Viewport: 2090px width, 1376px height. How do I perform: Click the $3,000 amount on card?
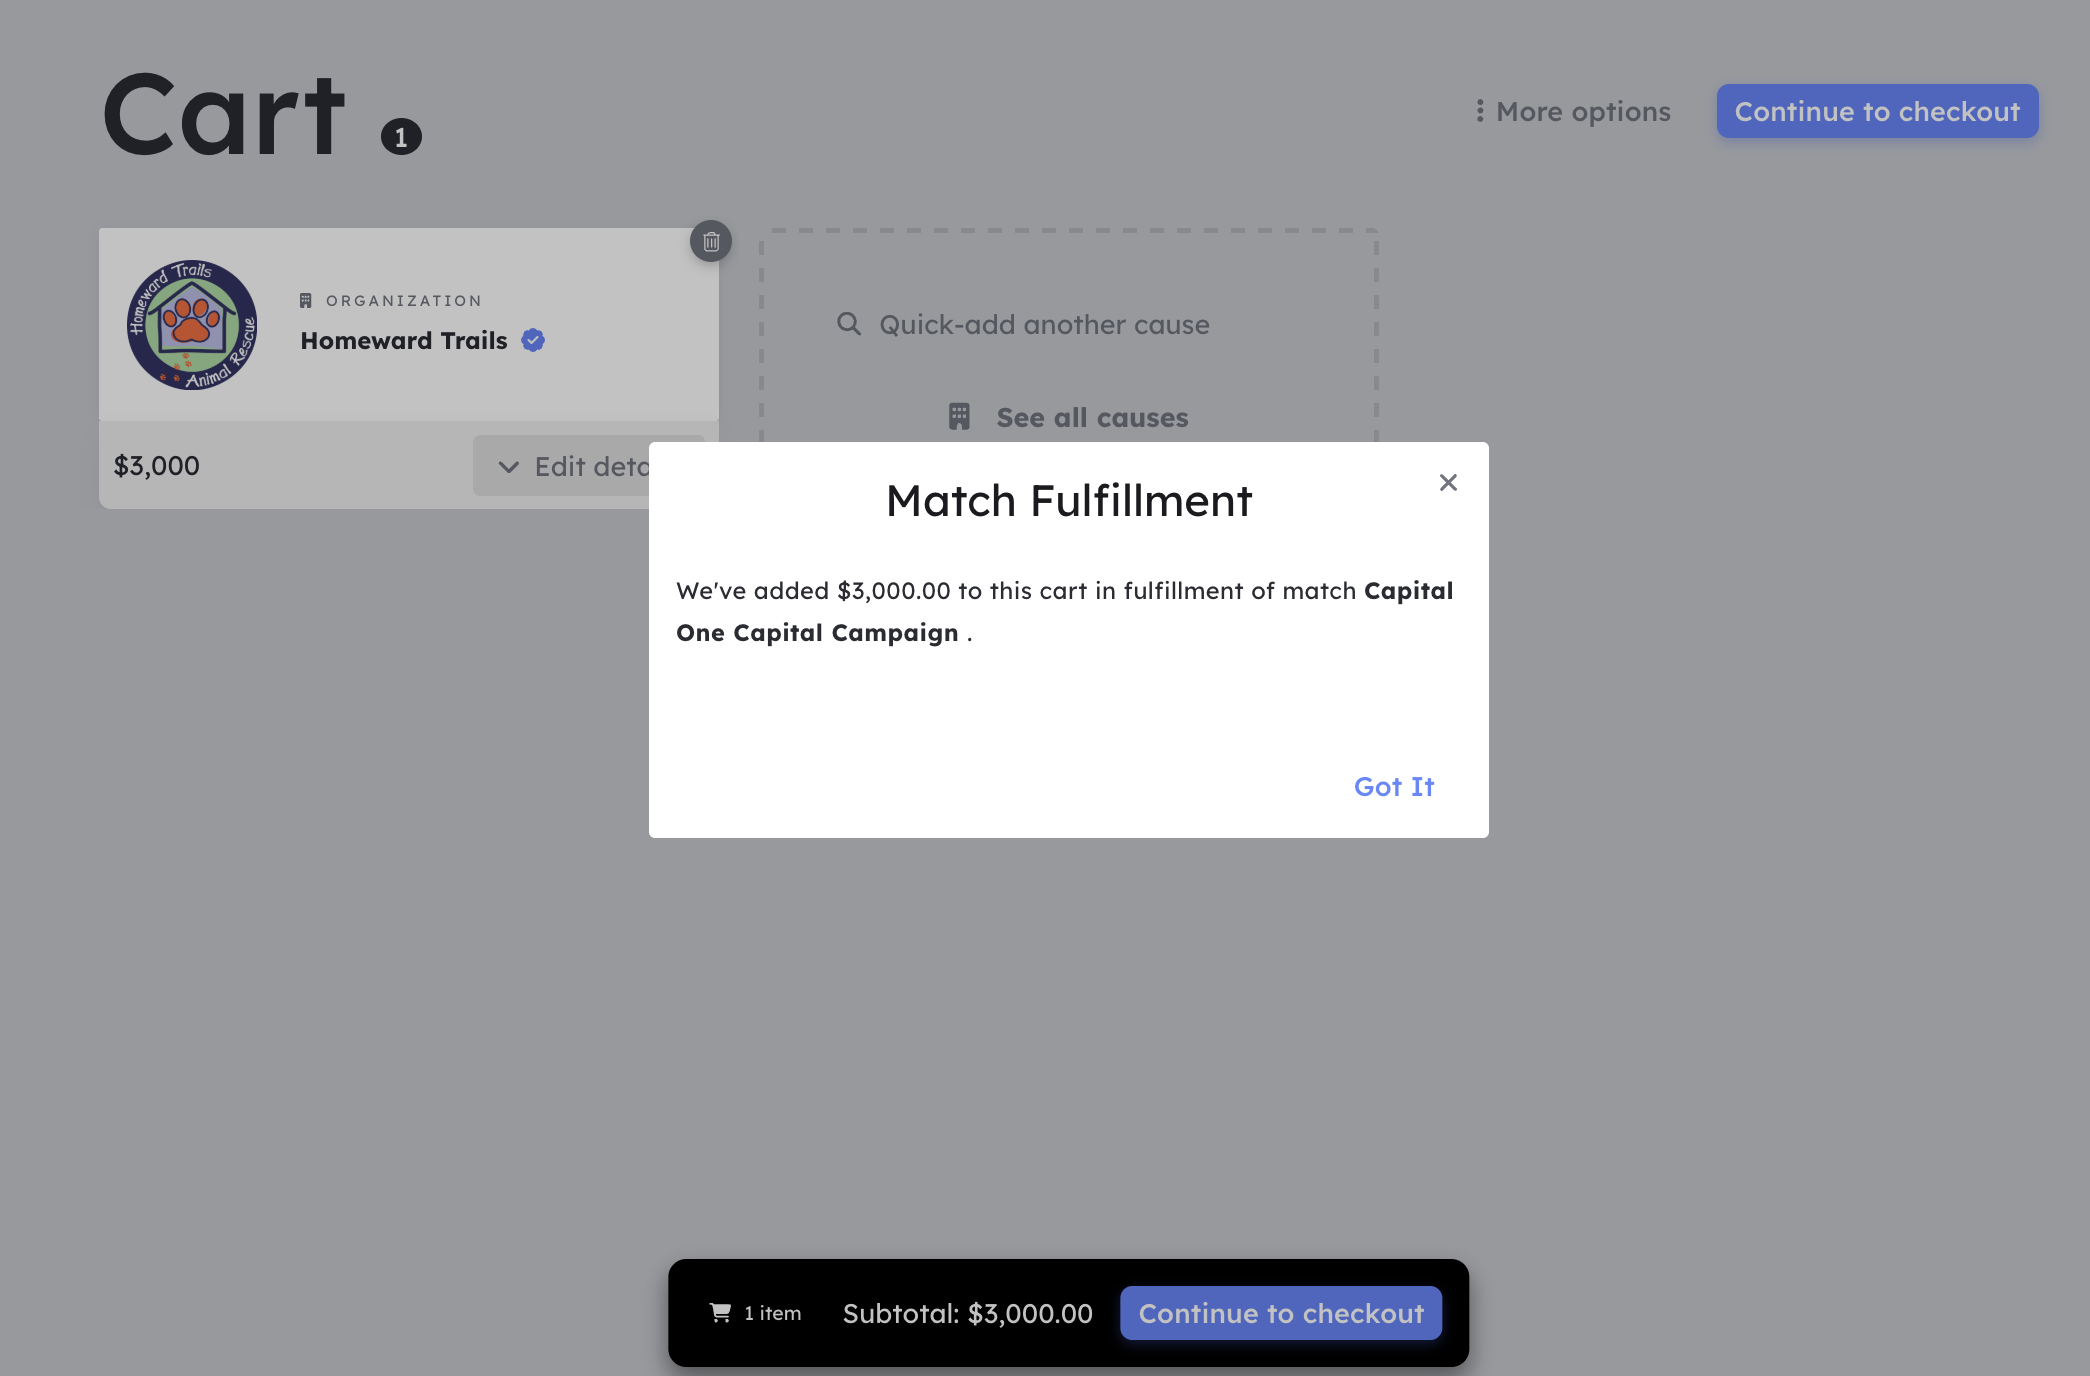tap(157, 466)
